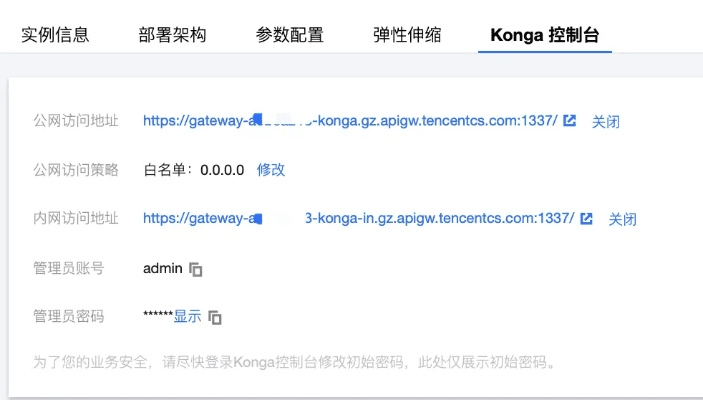Open the public gateway konga.gz address link
Viewport: 703px width, 400px height.
350,121
